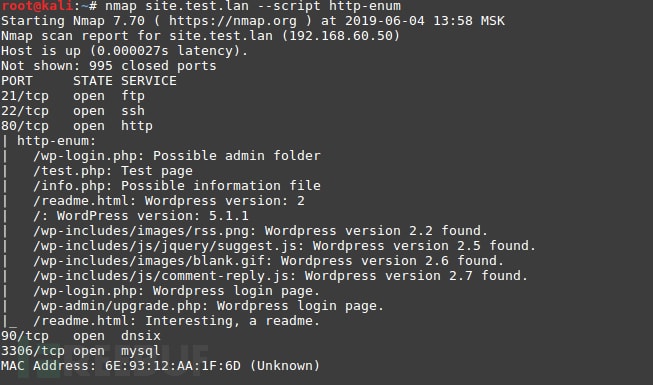This screenshot has height=385, width=653.
Task: Select the 22/tcp ssh port line
Action: click(x=73, y=111)
